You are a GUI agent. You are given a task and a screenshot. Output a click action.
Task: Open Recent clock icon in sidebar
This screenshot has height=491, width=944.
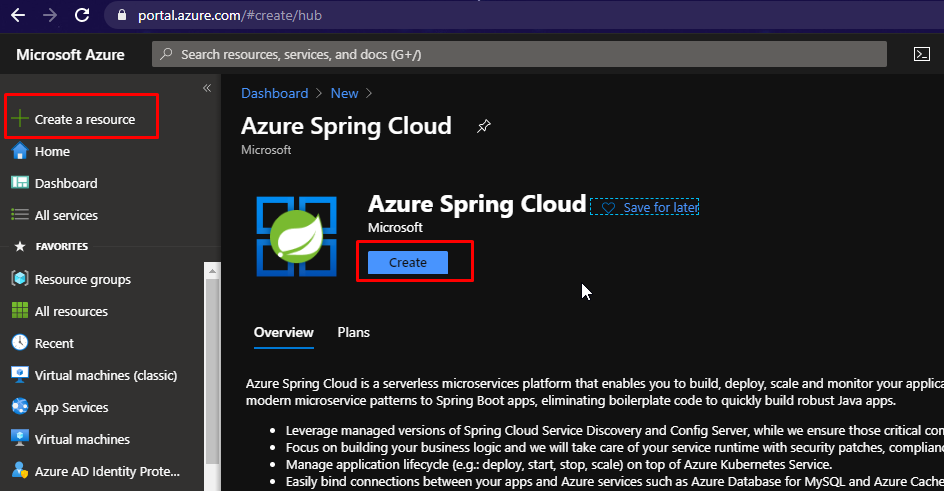click(x=19, y=343)
